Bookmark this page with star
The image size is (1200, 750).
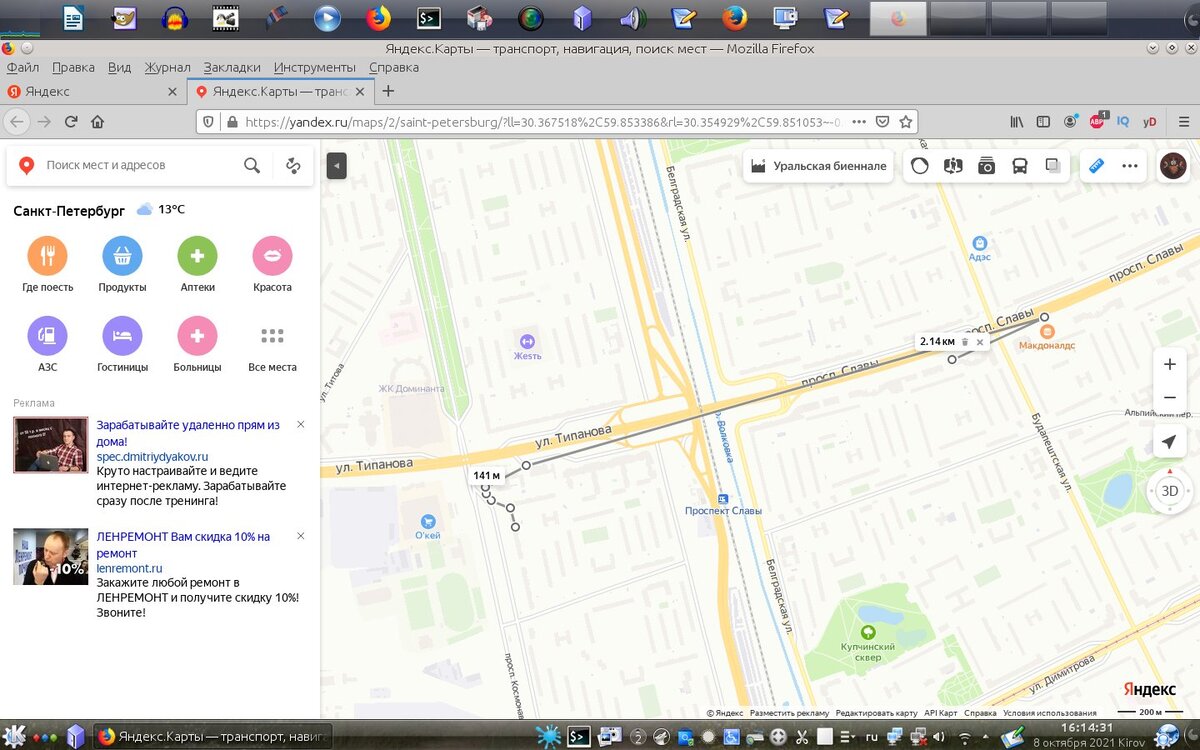pos(906,122)
